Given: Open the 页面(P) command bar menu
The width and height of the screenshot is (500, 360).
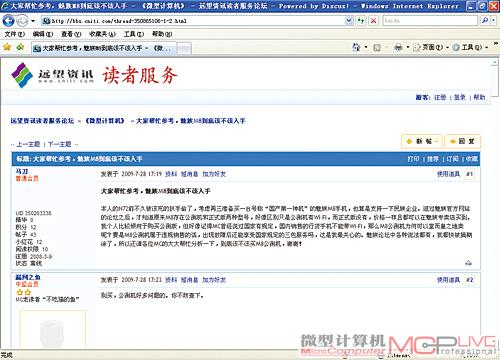Looking at the screenshot, I should click(x=431, y=47).
